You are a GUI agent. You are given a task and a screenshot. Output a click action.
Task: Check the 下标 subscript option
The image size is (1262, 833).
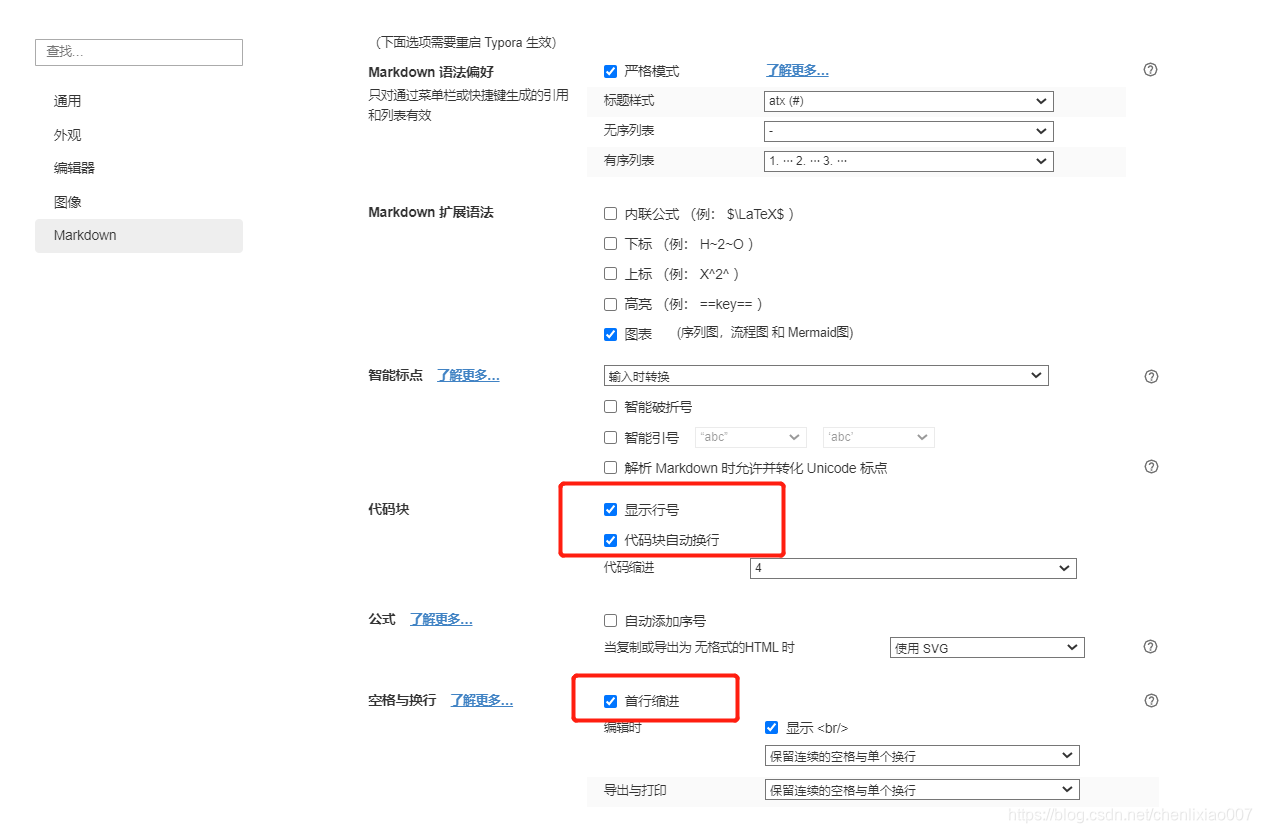tap(610, 243)
